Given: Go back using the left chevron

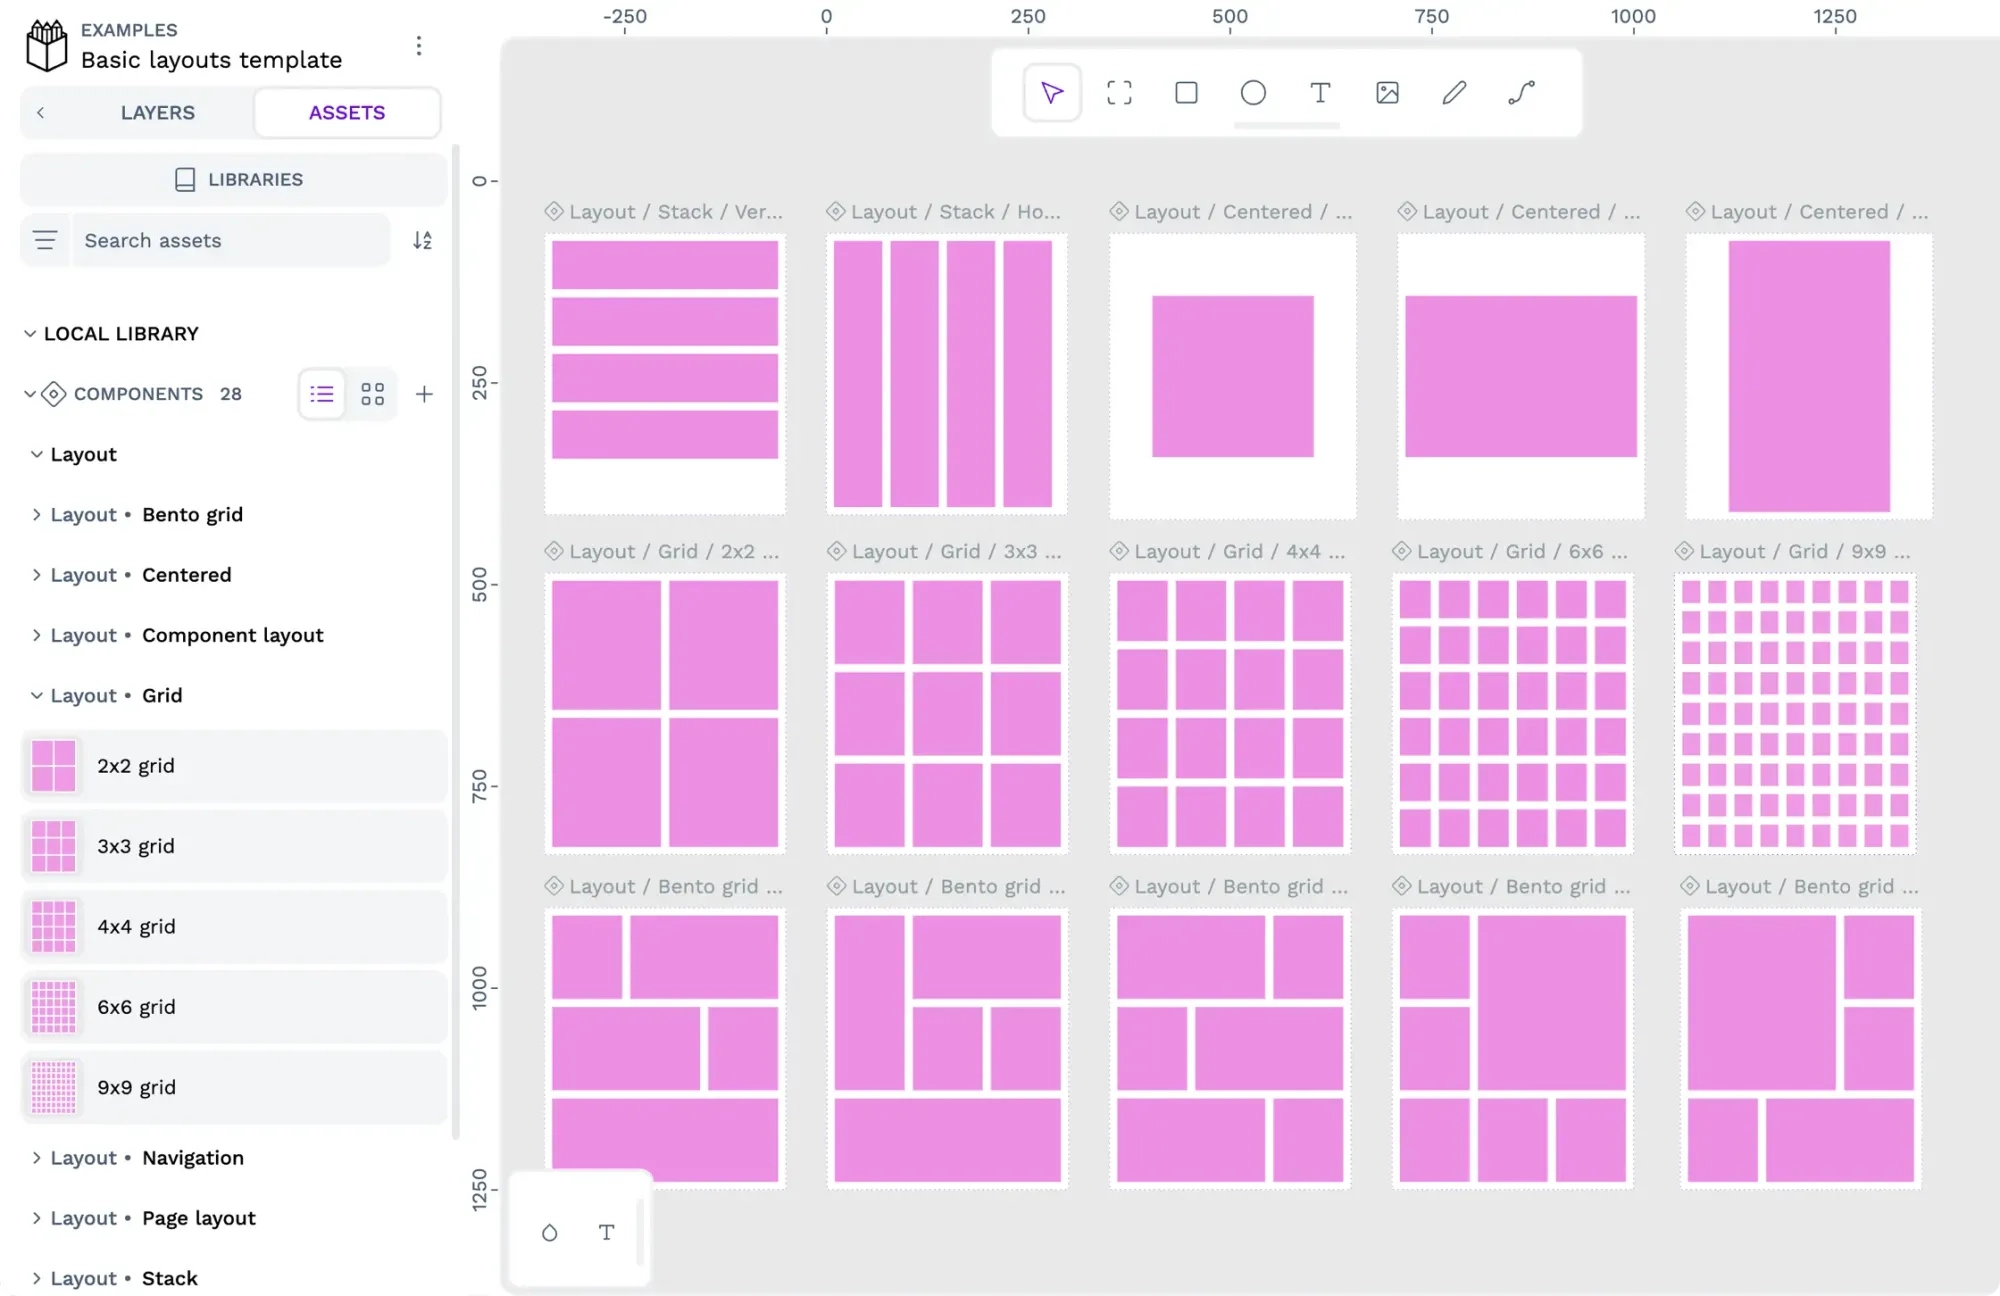Looking at the screenshot, I should [x=41, y=113].
